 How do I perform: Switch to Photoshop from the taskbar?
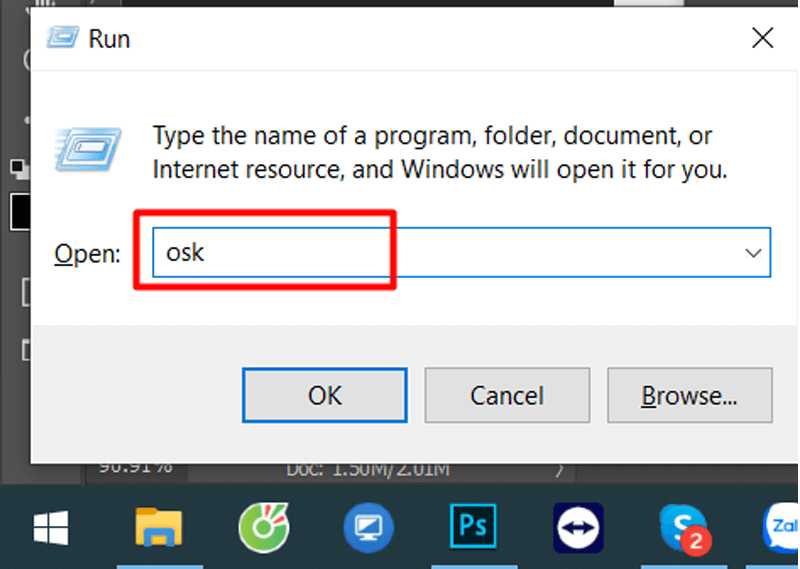(473, 526)
